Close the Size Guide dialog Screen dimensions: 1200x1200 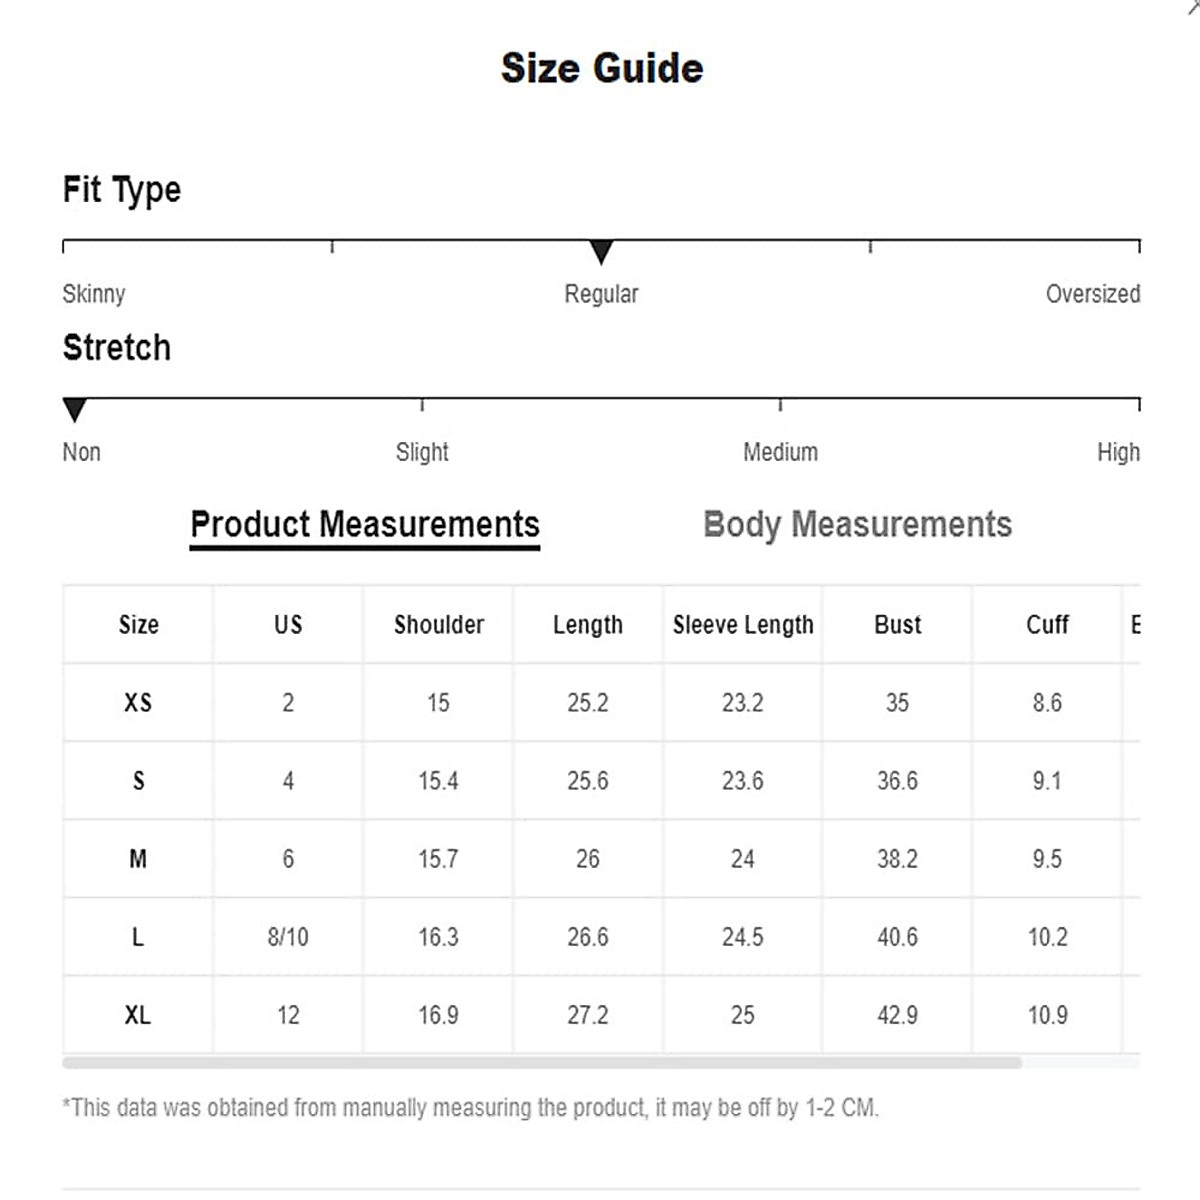[x=1193, y=6]
